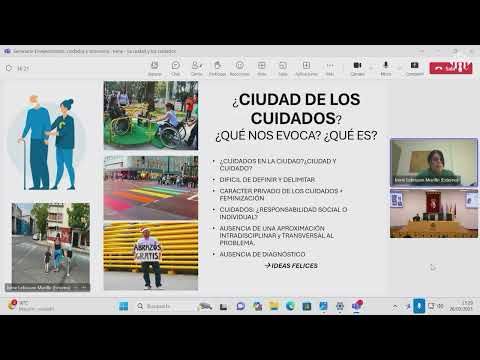Click the caregiver and elderly man illustration
Viewport: 480px width, 360px height.
click(x=48, y=143)
